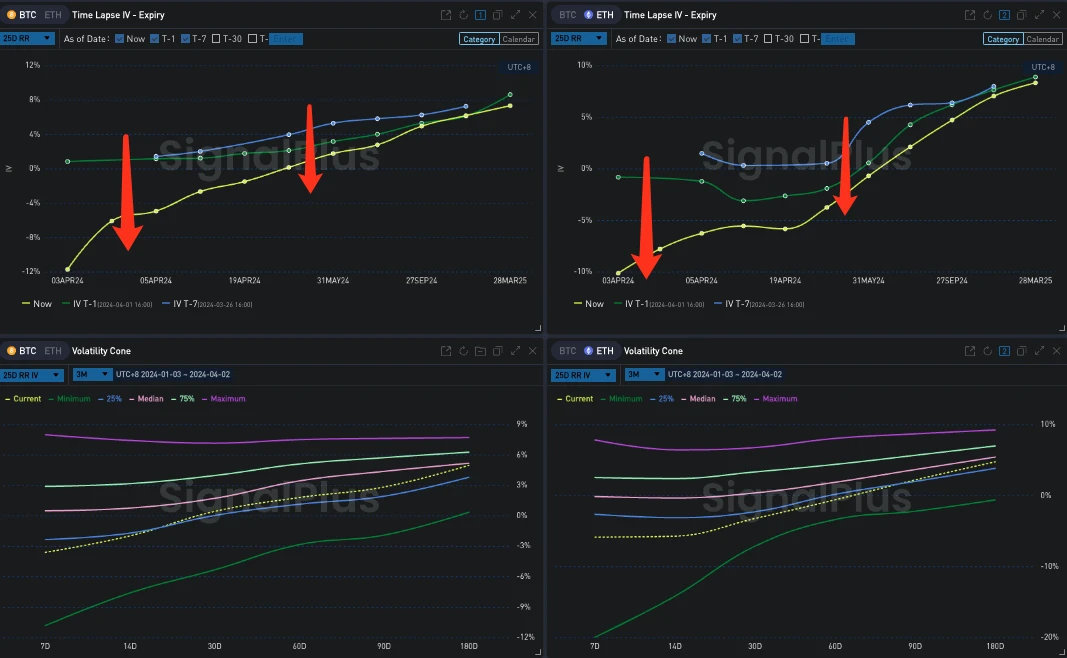Select Category view in ETH Time Lapse panel
1067x658 pixels.
pyautogui.click(x=1001, y=39)
